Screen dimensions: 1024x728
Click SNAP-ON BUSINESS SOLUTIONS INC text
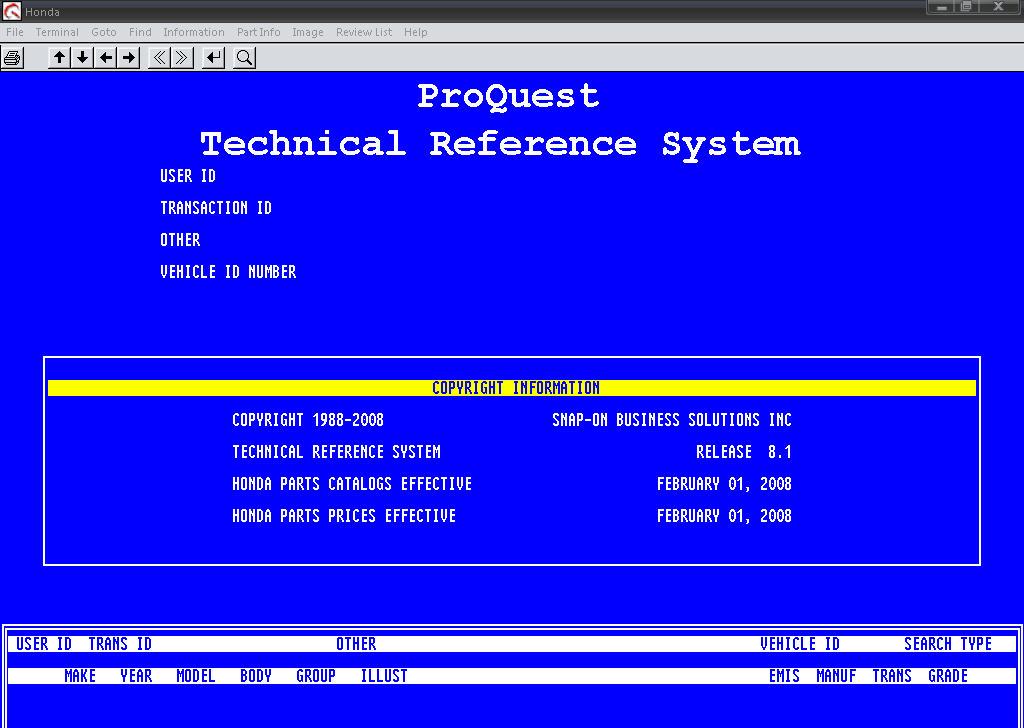672,420
